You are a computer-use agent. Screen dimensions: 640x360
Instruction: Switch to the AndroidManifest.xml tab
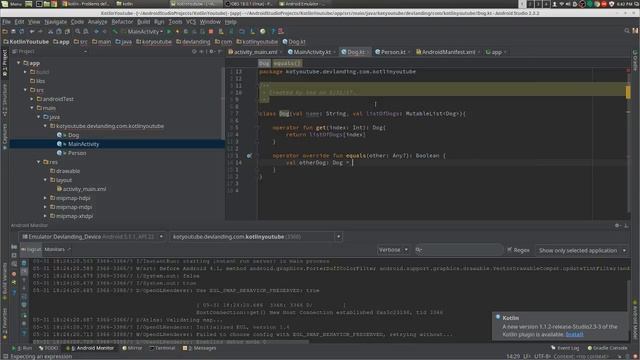(448, 52)
